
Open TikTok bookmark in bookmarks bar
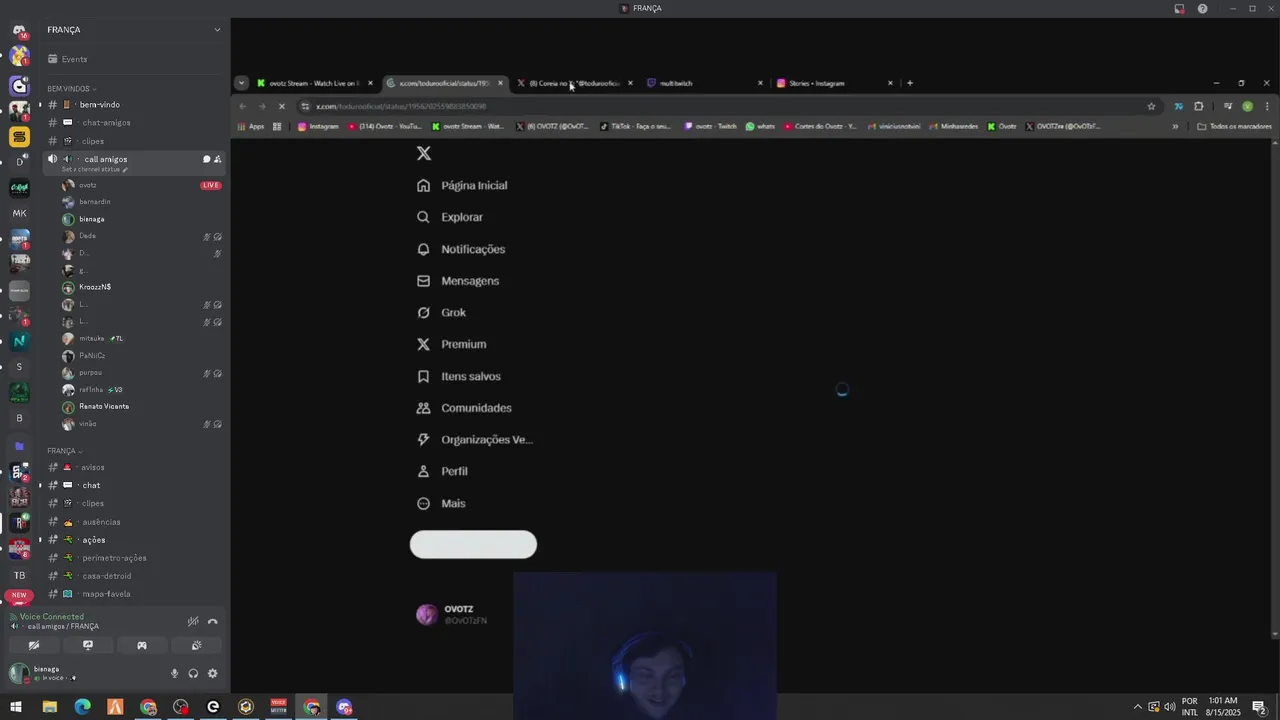pyautogui.click(x=635, y=126)
